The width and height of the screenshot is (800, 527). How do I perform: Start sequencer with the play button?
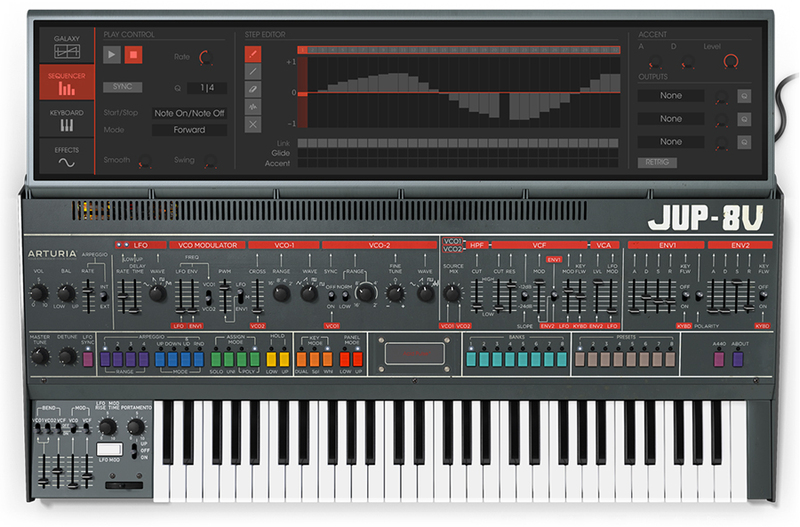coord(112,55)
